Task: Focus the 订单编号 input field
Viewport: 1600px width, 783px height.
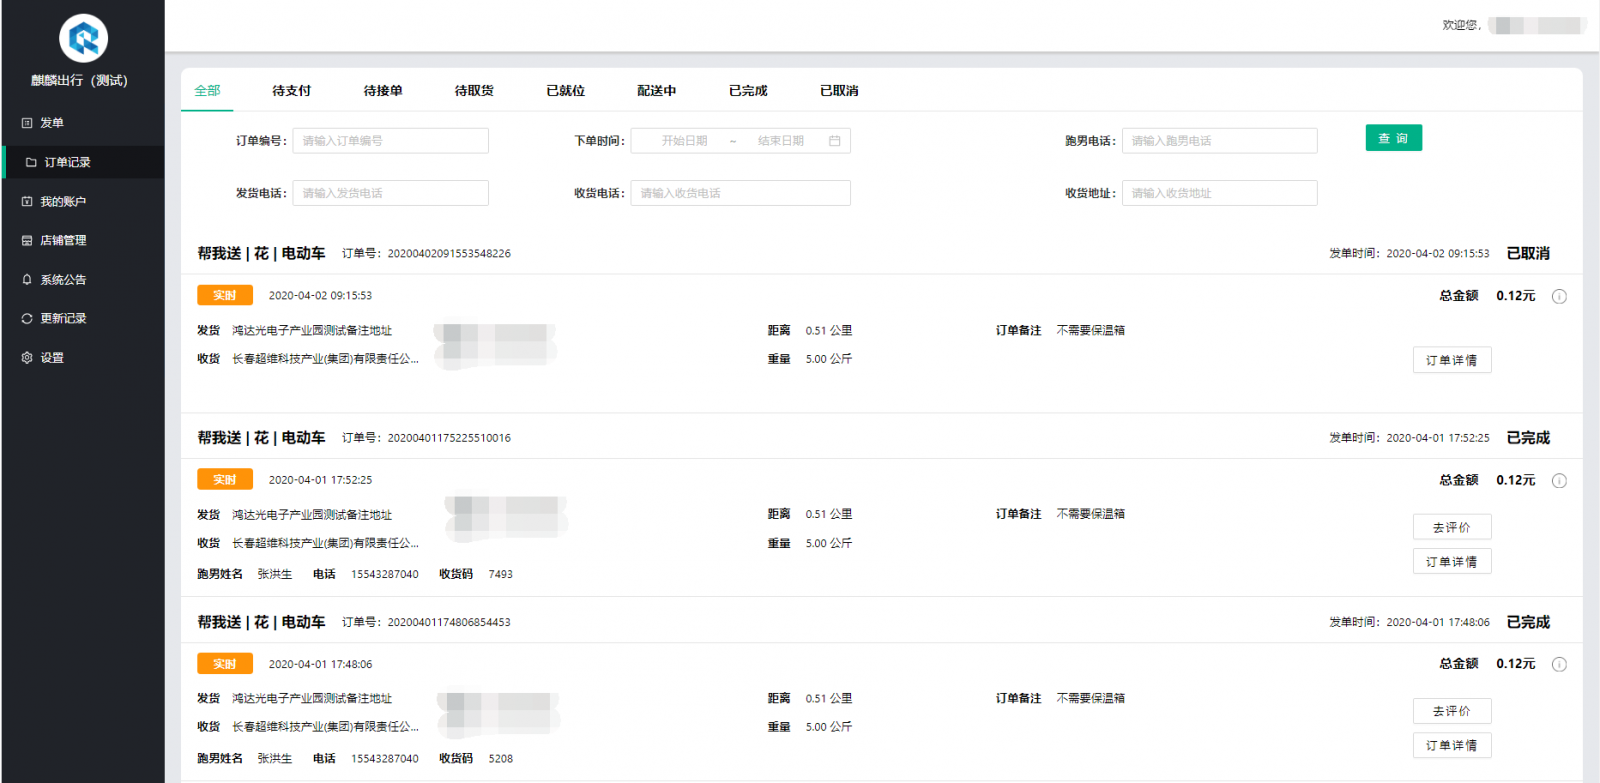Action: (390, 141)
